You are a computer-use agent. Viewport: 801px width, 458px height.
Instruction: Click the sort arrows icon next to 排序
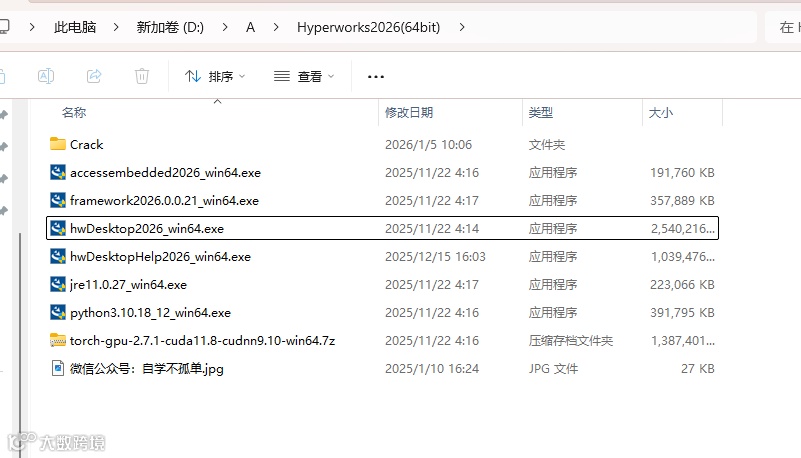point(193,76)
